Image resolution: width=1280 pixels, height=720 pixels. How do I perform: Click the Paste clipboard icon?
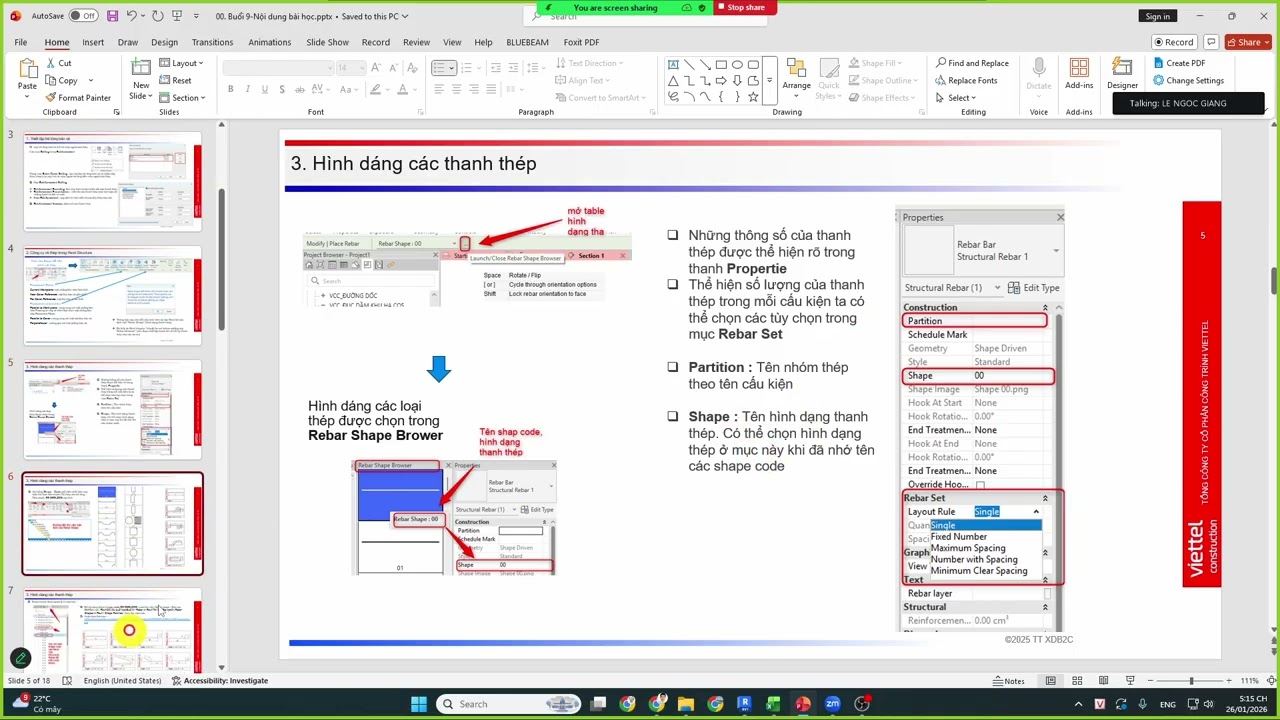coord(27,70)
